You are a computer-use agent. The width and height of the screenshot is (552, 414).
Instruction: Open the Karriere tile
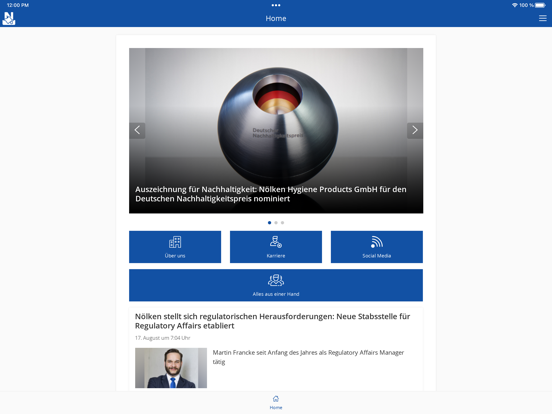click(x=276, y=247)
